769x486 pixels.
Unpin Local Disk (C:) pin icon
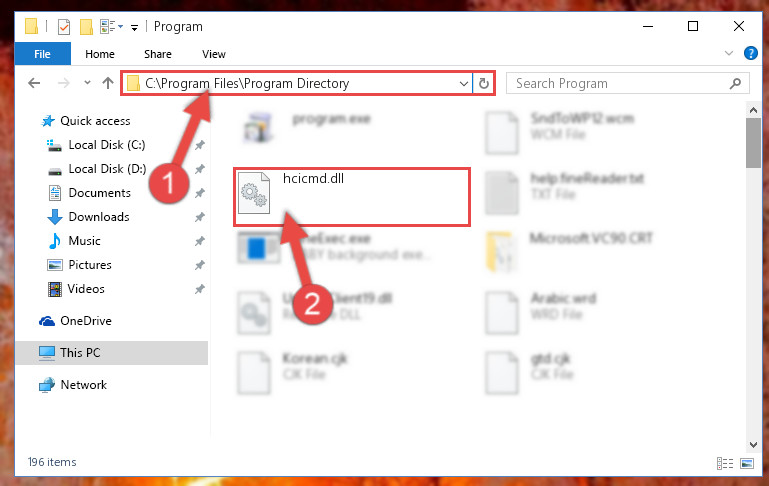(x=200, y=145)
